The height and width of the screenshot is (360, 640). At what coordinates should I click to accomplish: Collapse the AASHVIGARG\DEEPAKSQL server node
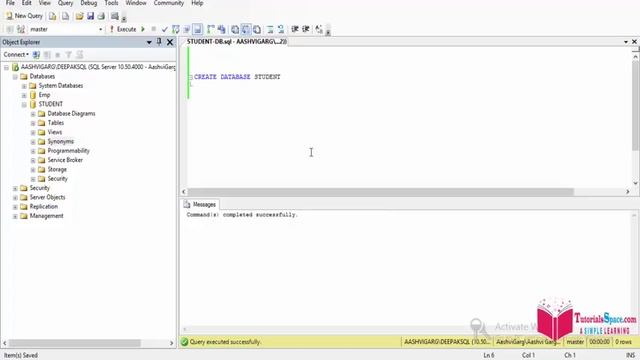[6, 67]
